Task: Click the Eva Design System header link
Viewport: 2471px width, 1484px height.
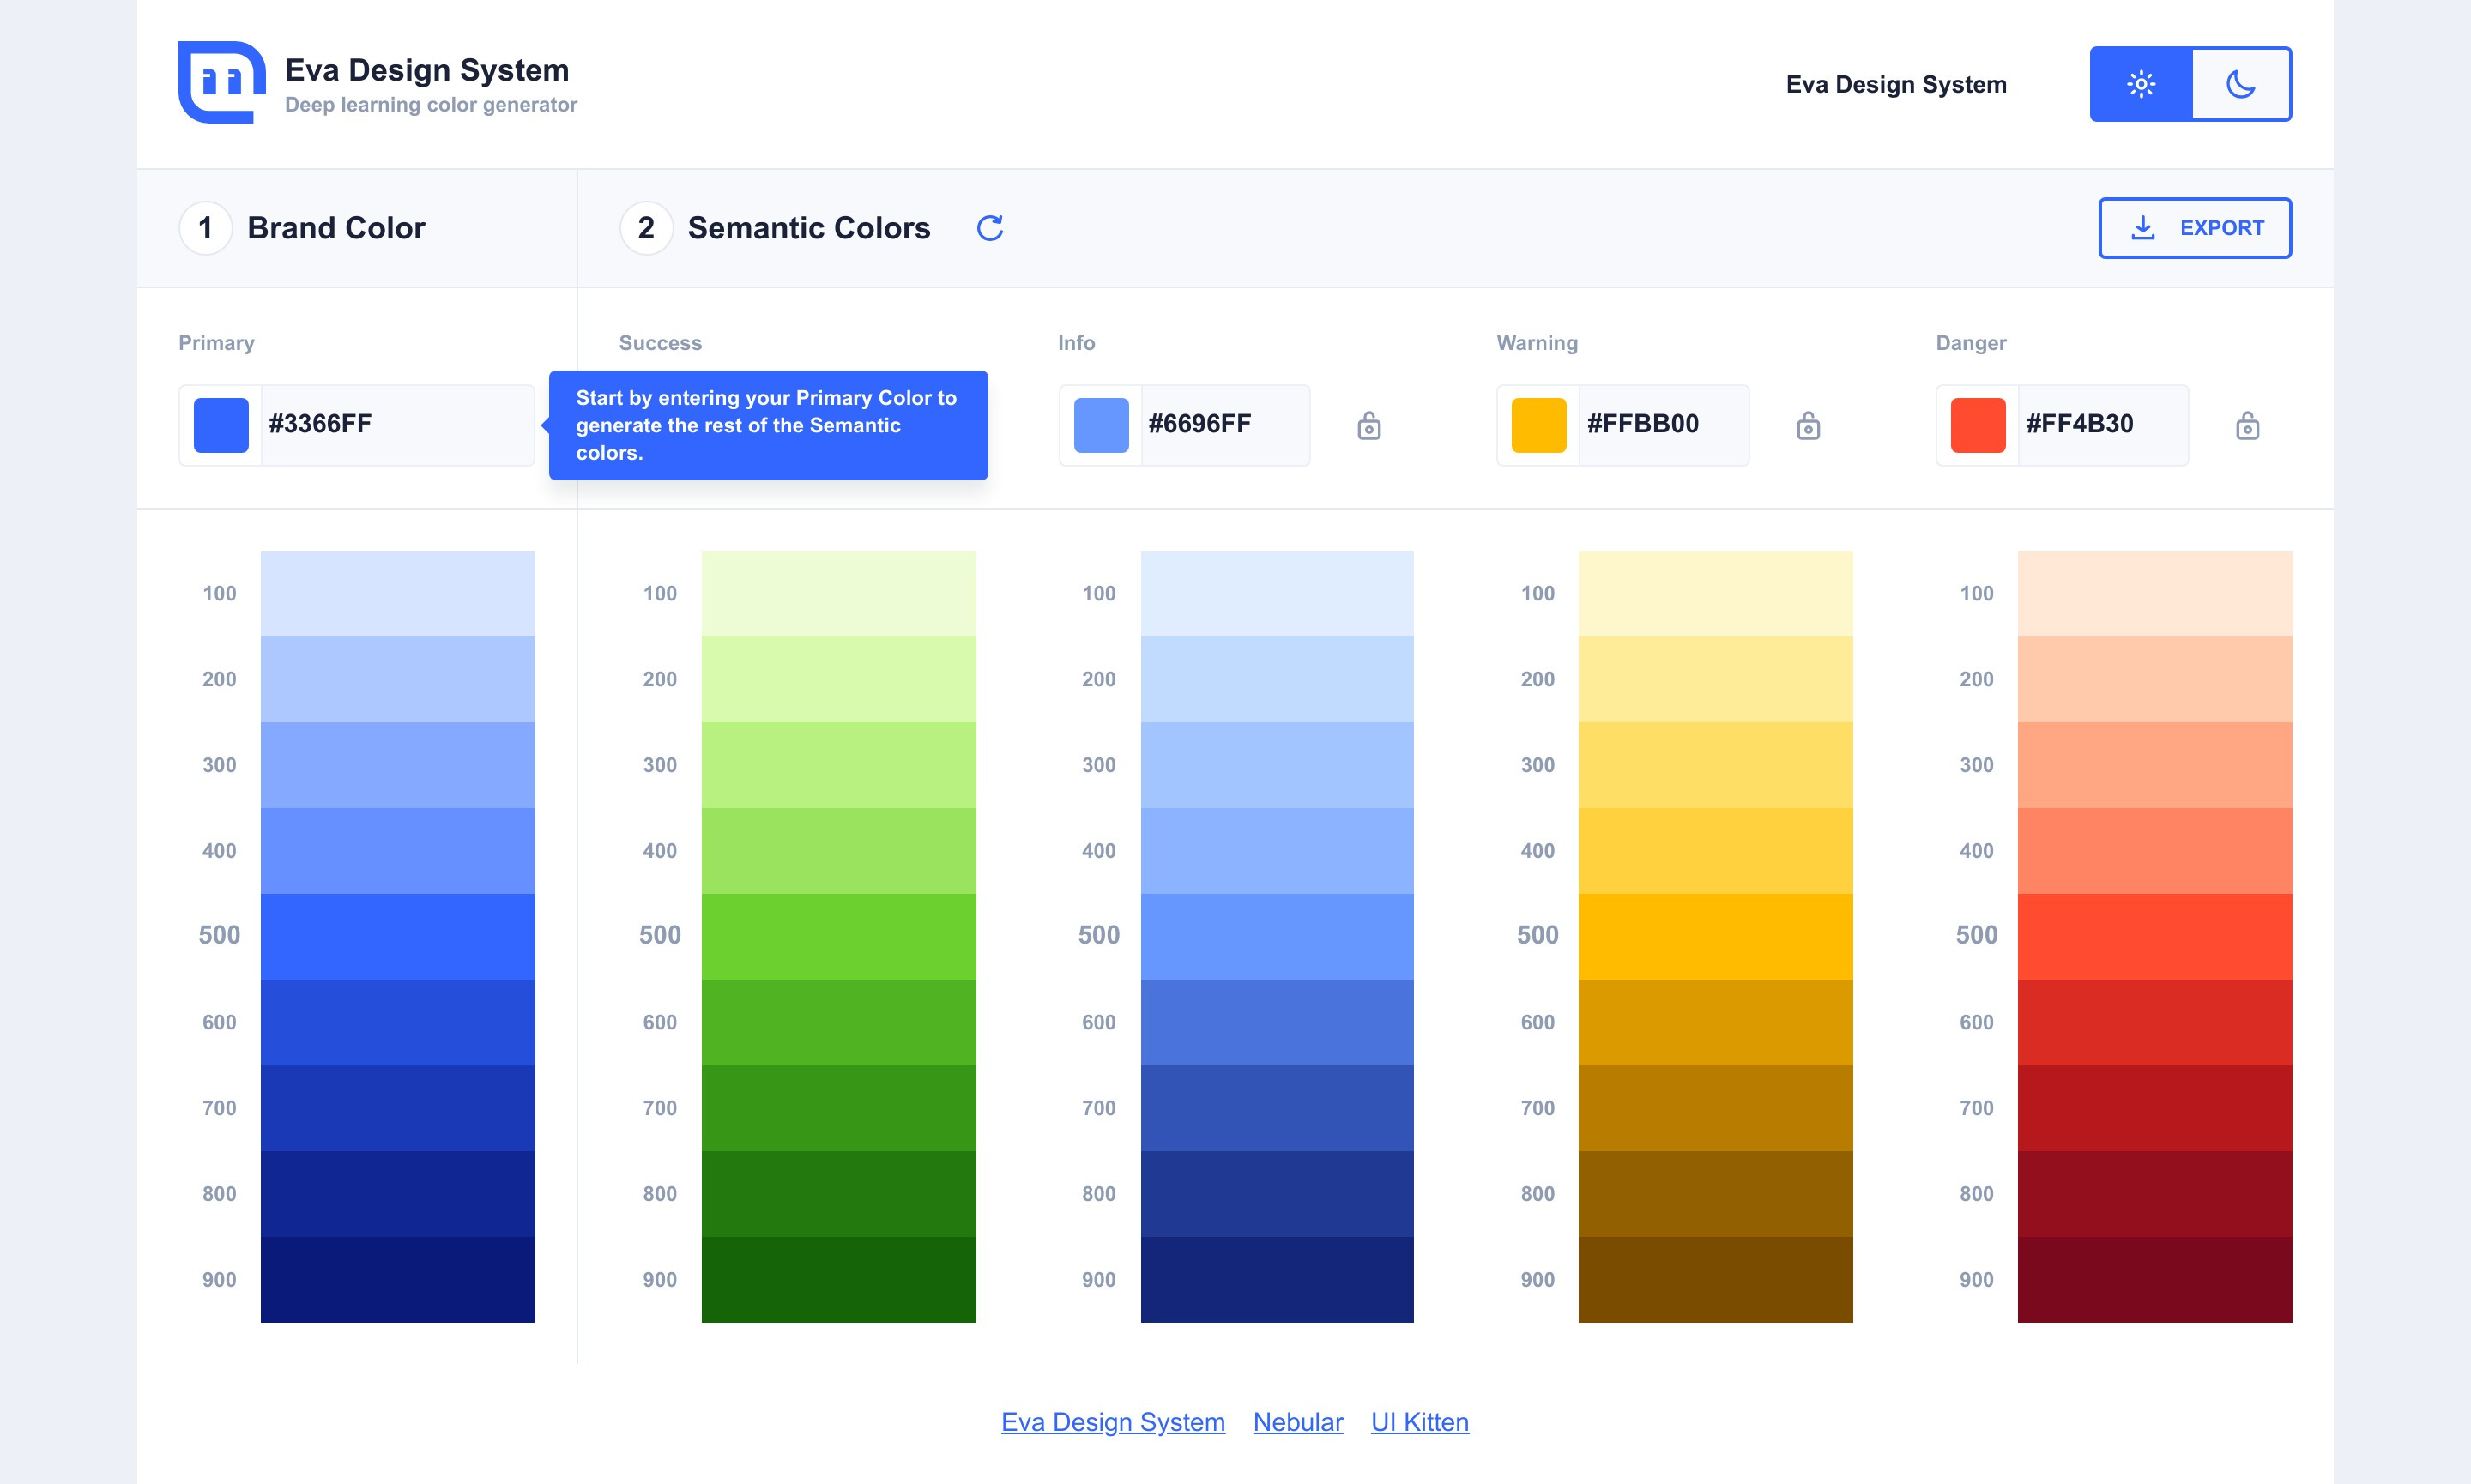Action: (x=1895, y=85)
